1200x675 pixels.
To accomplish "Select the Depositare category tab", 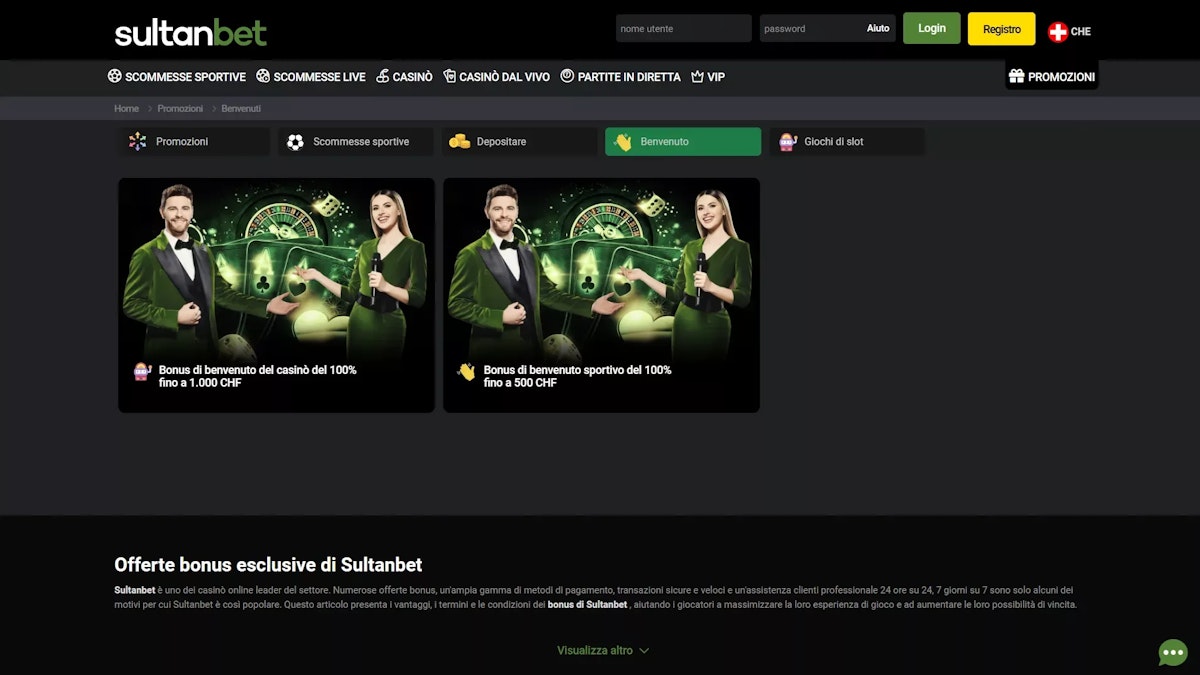I will point(519,142).
